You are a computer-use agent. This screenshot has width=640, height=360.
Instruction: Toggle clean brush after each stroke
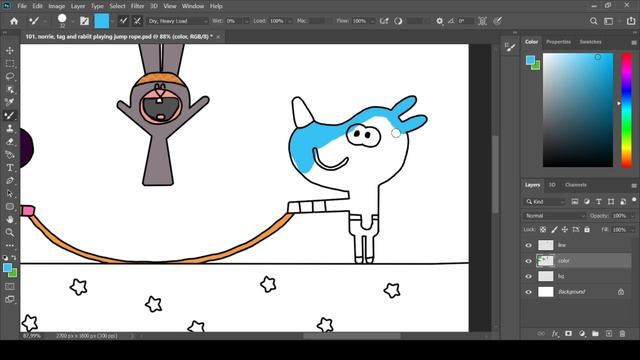coord(137,21)
